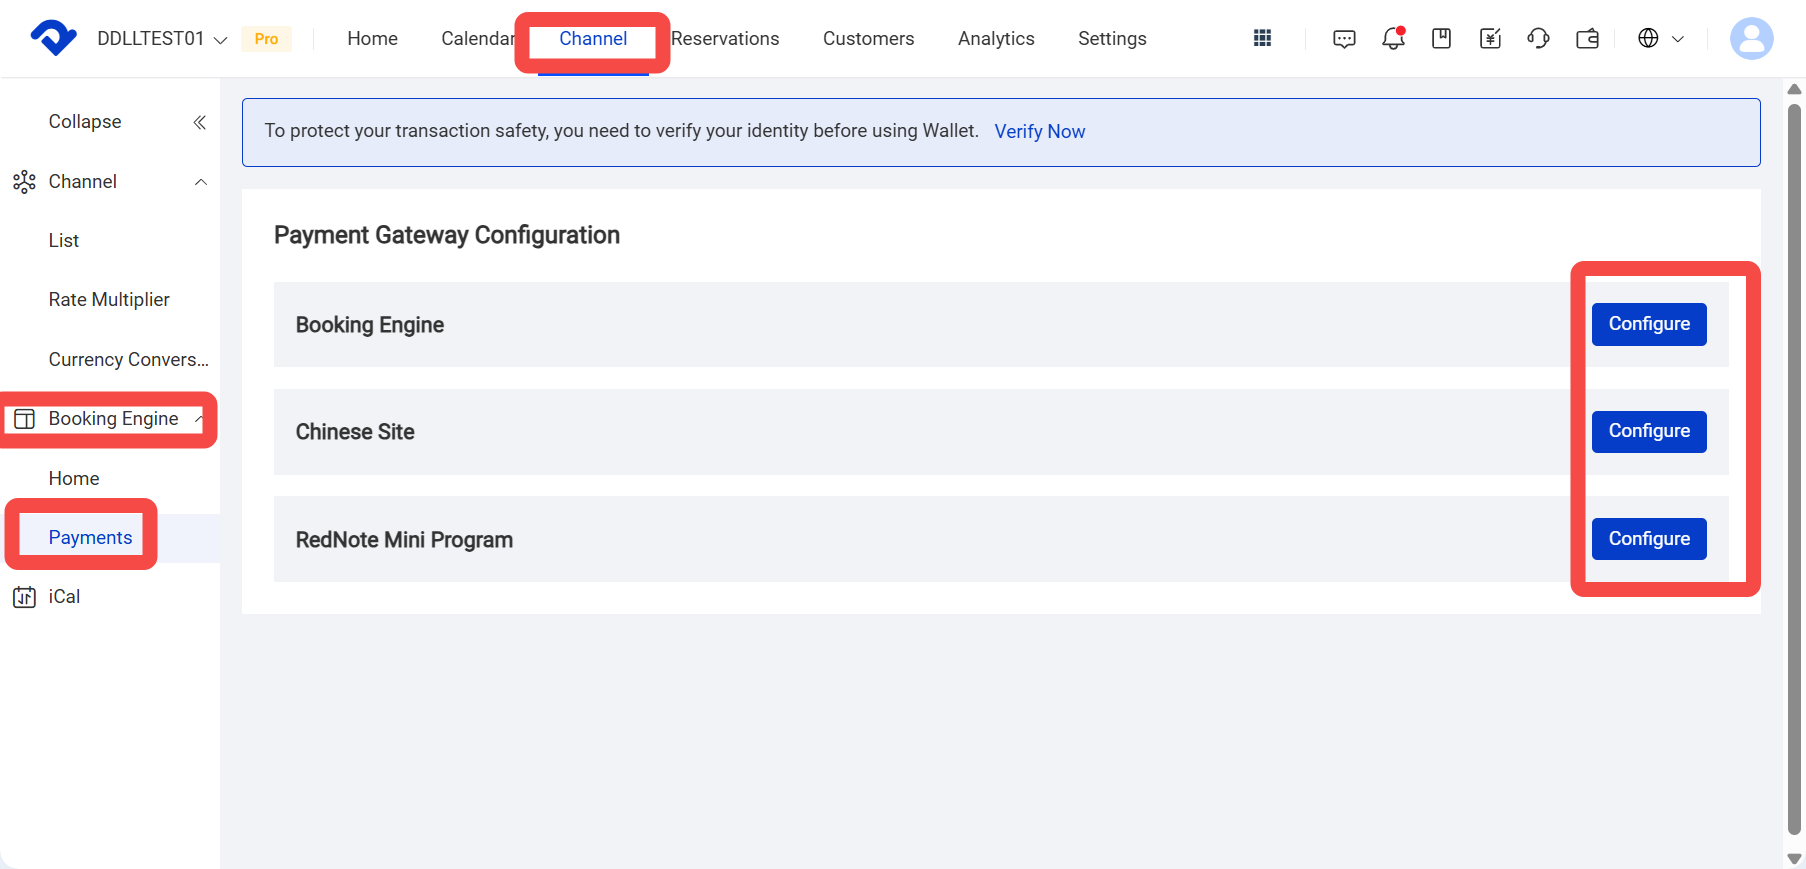Toggle the Booking Engine section chevron
This screenshot has height=869, width=1806.
[199, 419]
